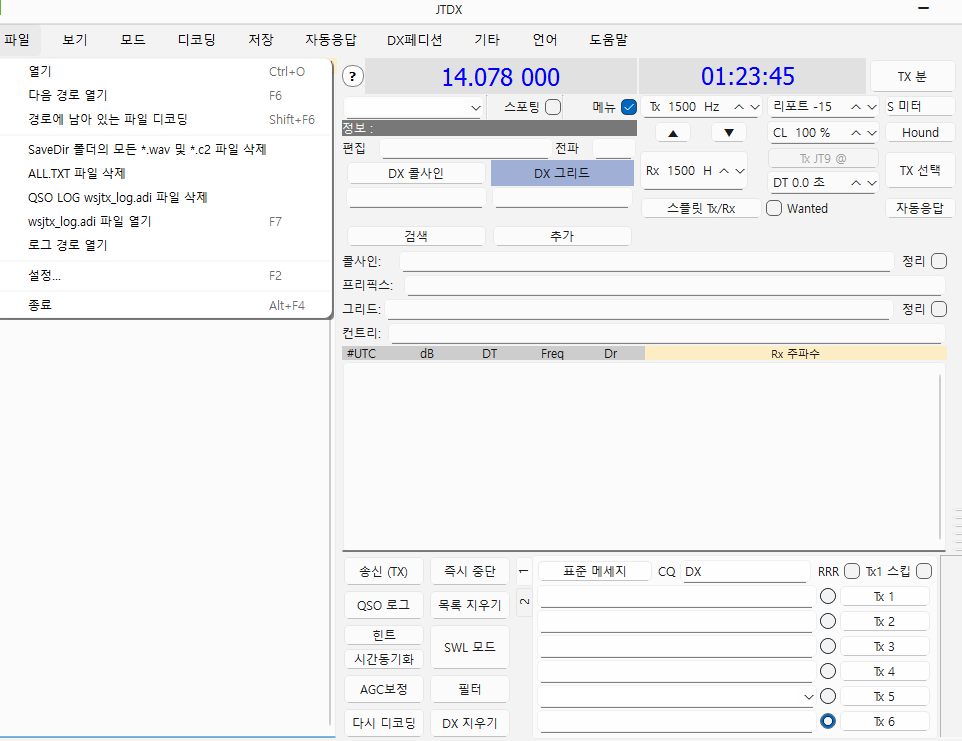Click the selected Tx 6 radio button
Image resolution: width=962 pixels, height=741 pixels.
point(828,721)
